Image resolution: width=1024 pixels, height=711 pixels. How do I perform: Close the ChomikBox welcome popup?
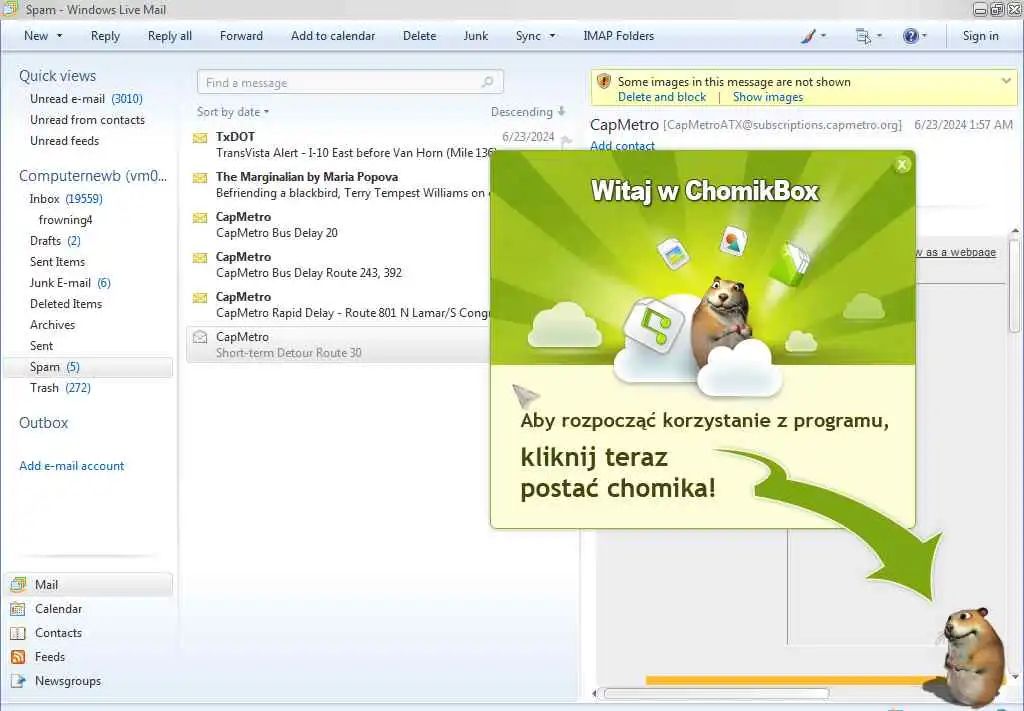click(x=902, y=165)
